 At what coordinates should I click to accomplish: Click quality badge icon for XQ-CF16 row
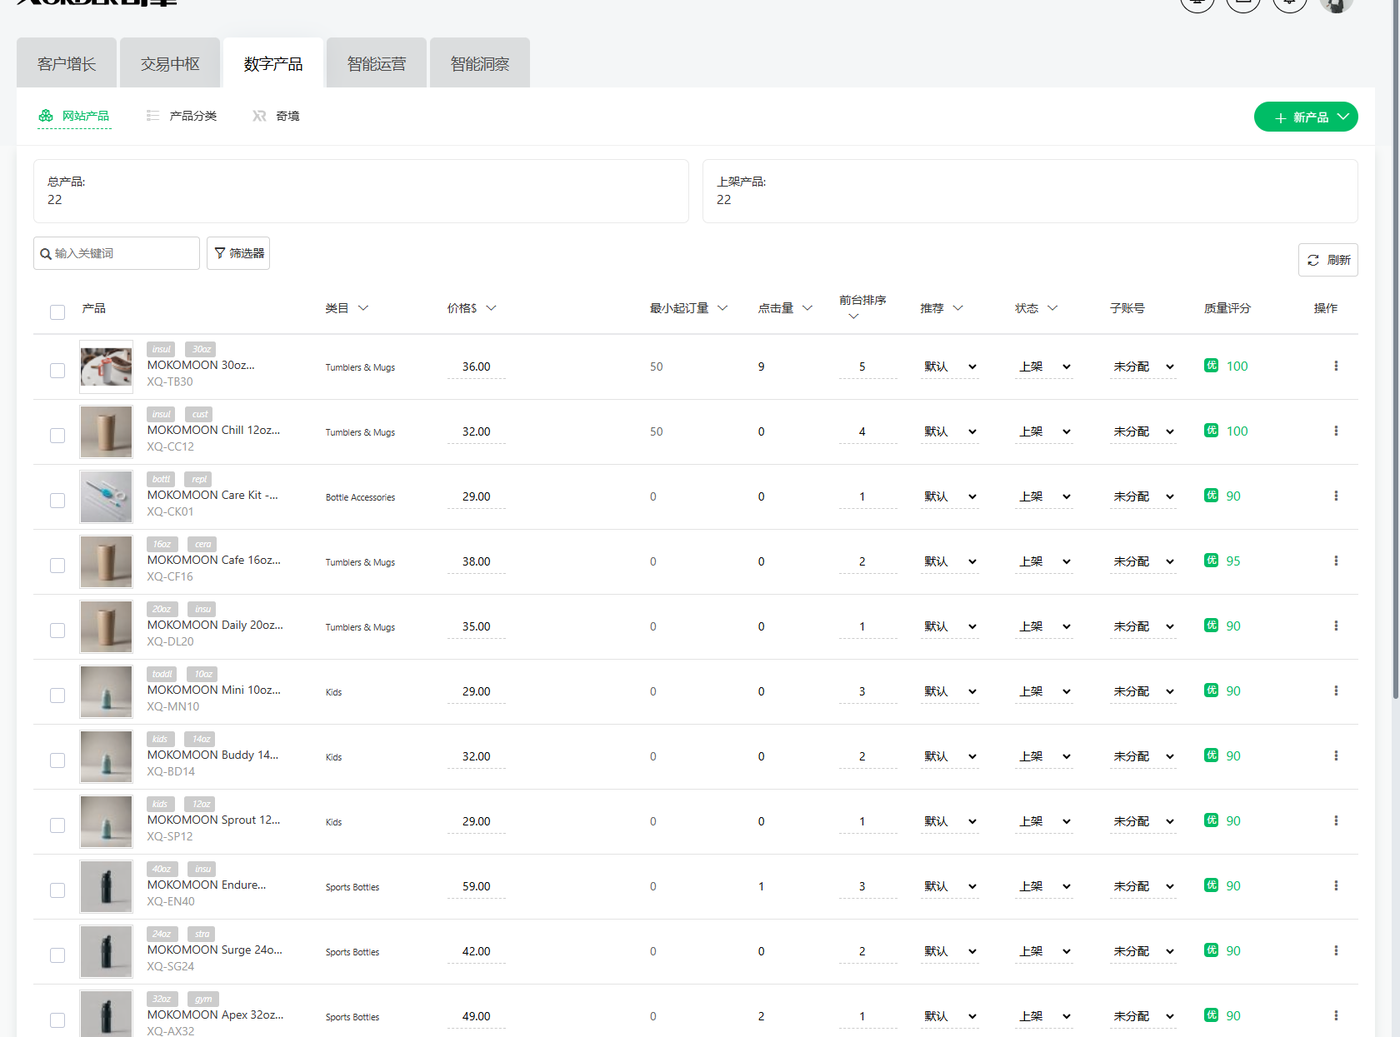point(1211,561)
